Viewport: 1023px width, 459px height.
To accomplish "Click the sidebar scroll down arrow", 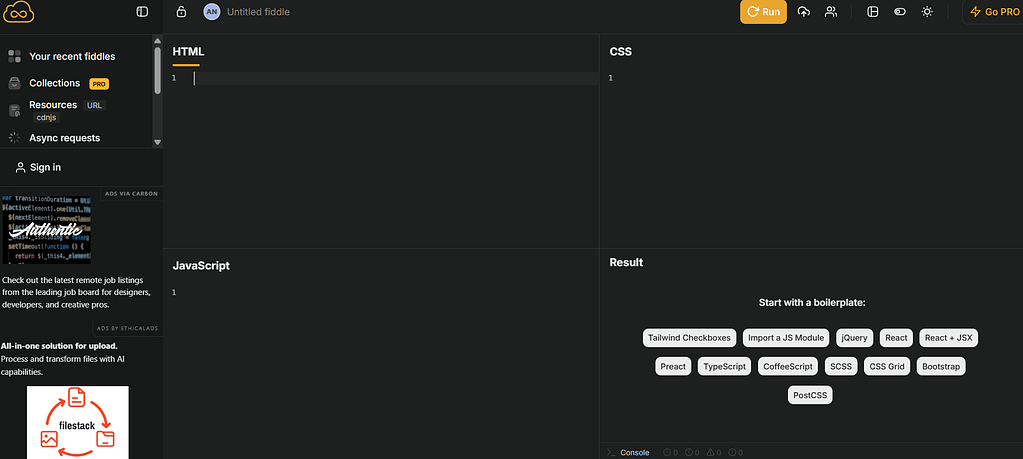I will [157, 142].
